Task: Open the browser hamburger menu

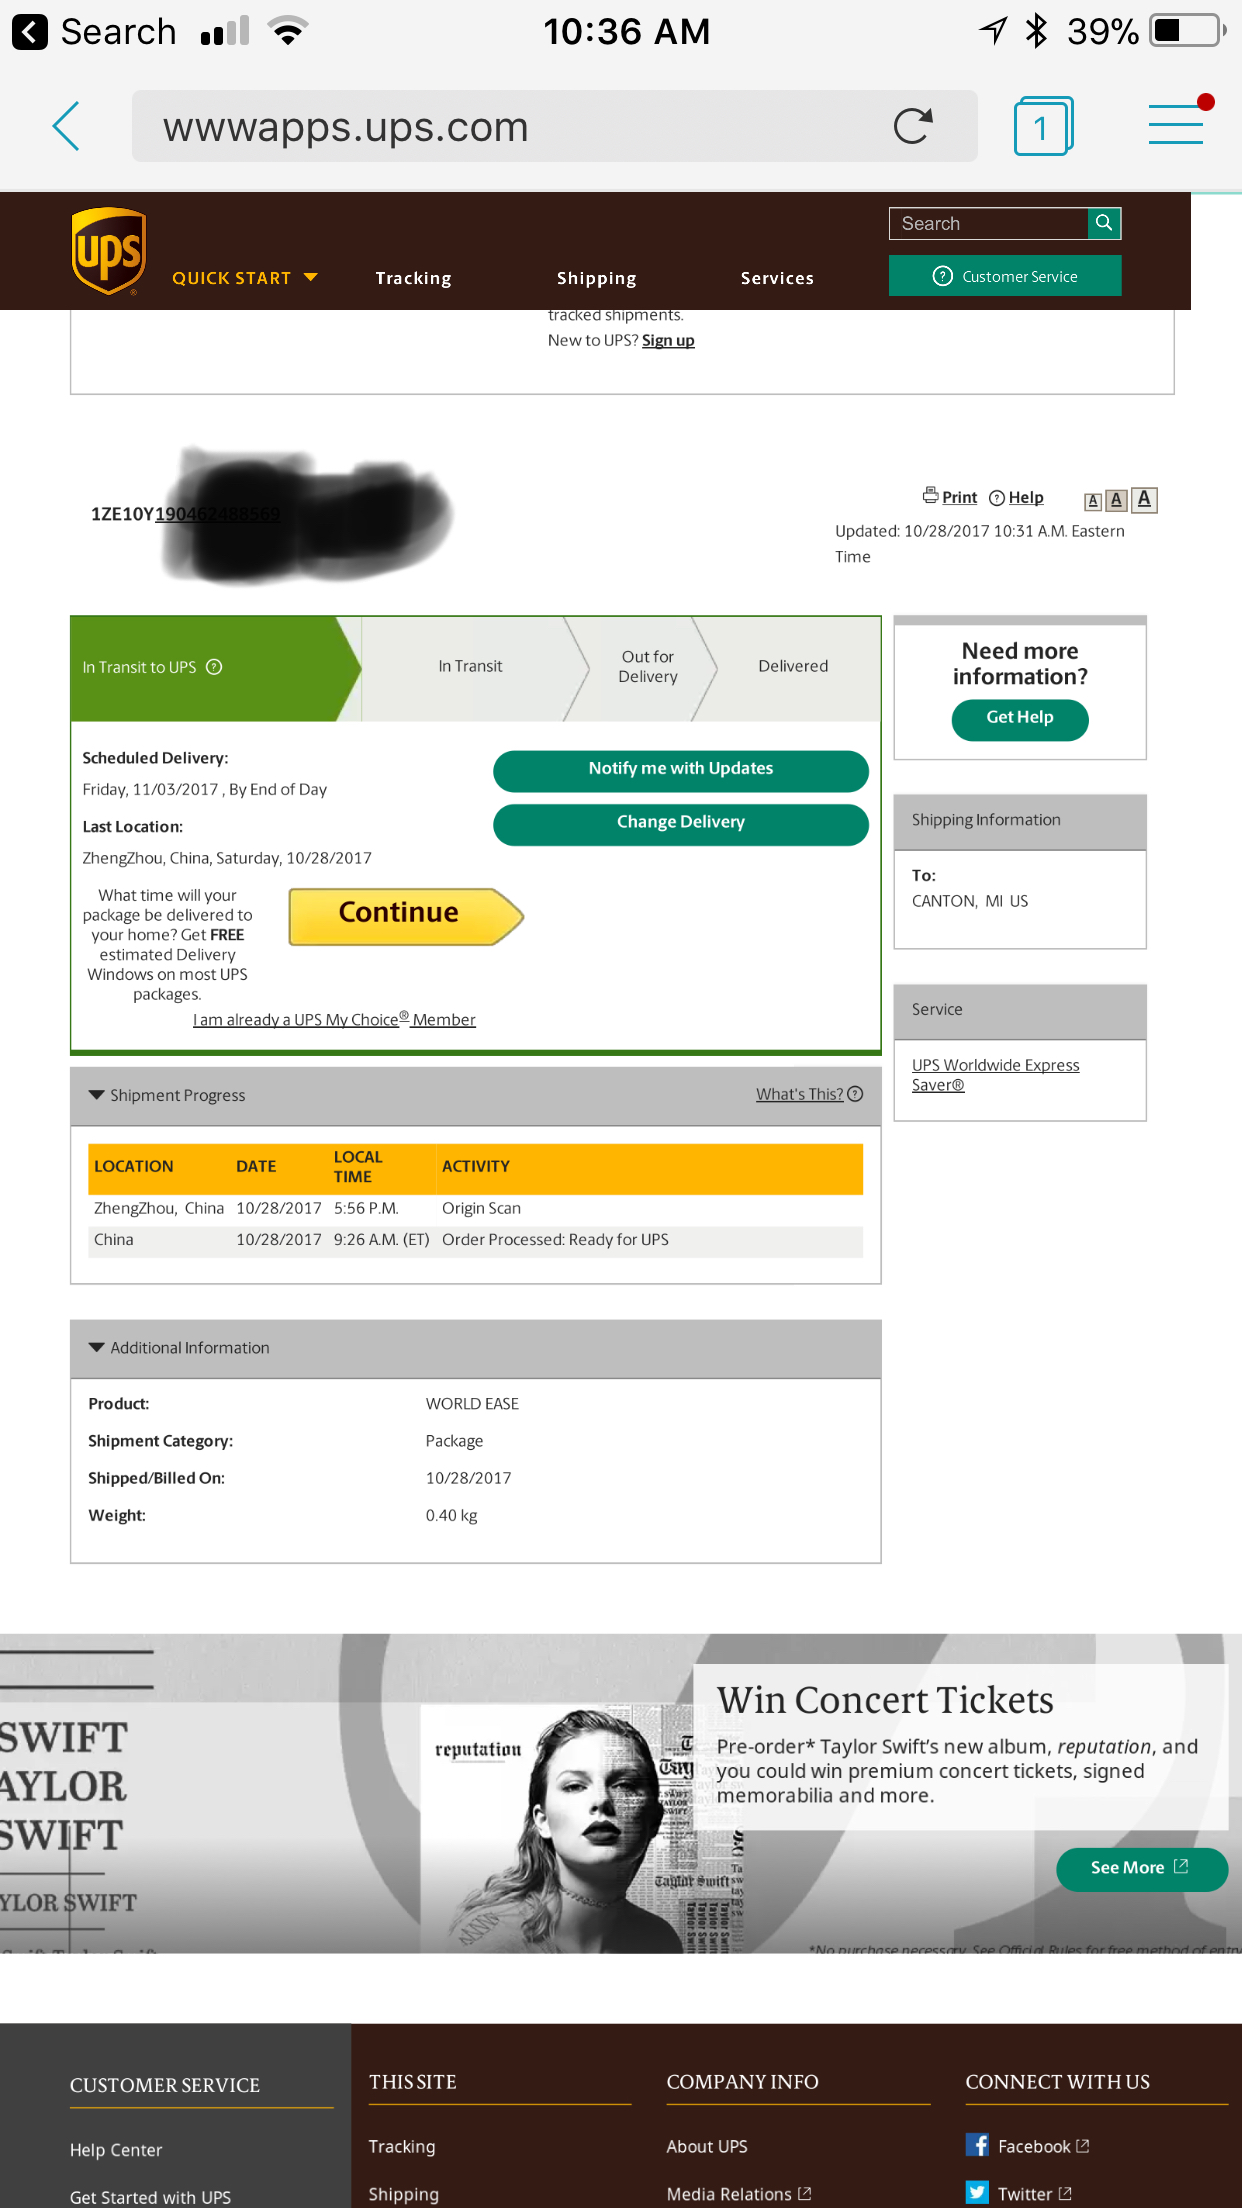Action: [x=1177, y=123]
